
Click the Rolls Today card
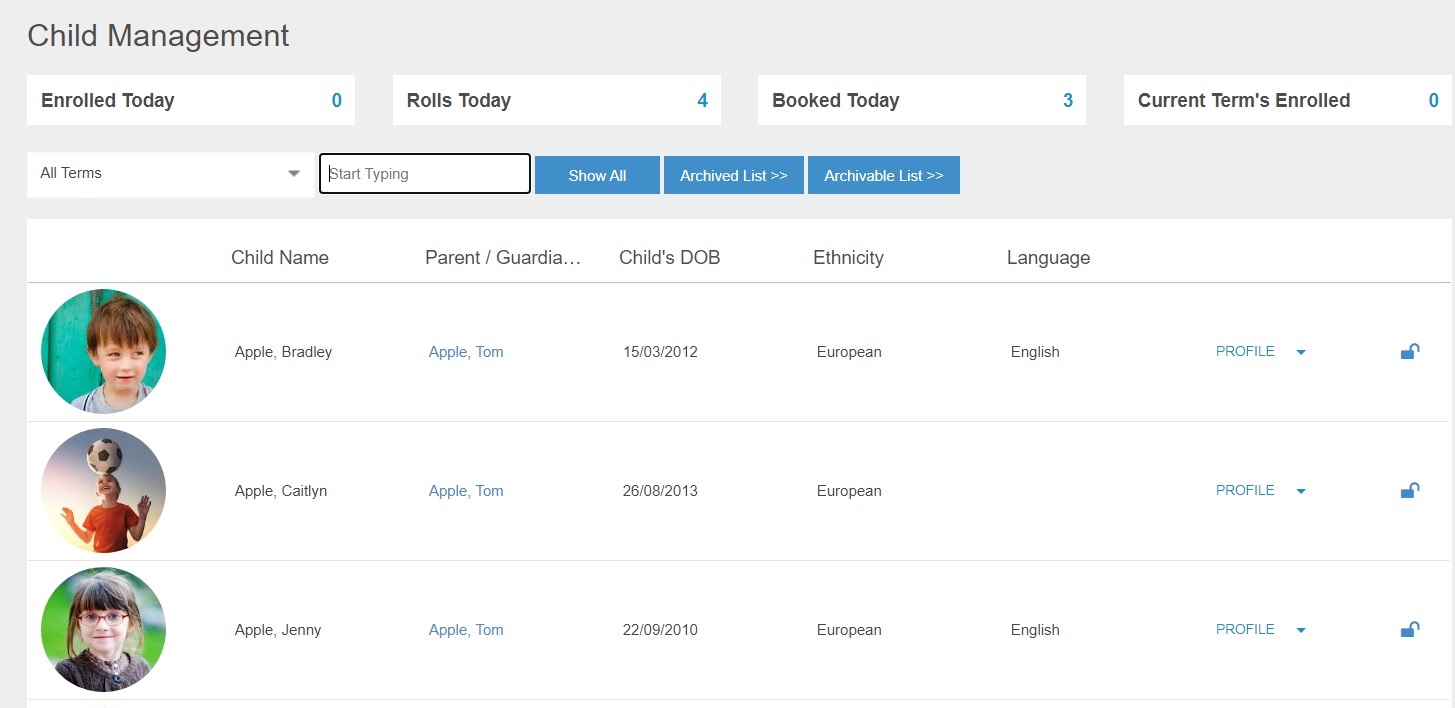pyautogui.click(x=557, y=100)
